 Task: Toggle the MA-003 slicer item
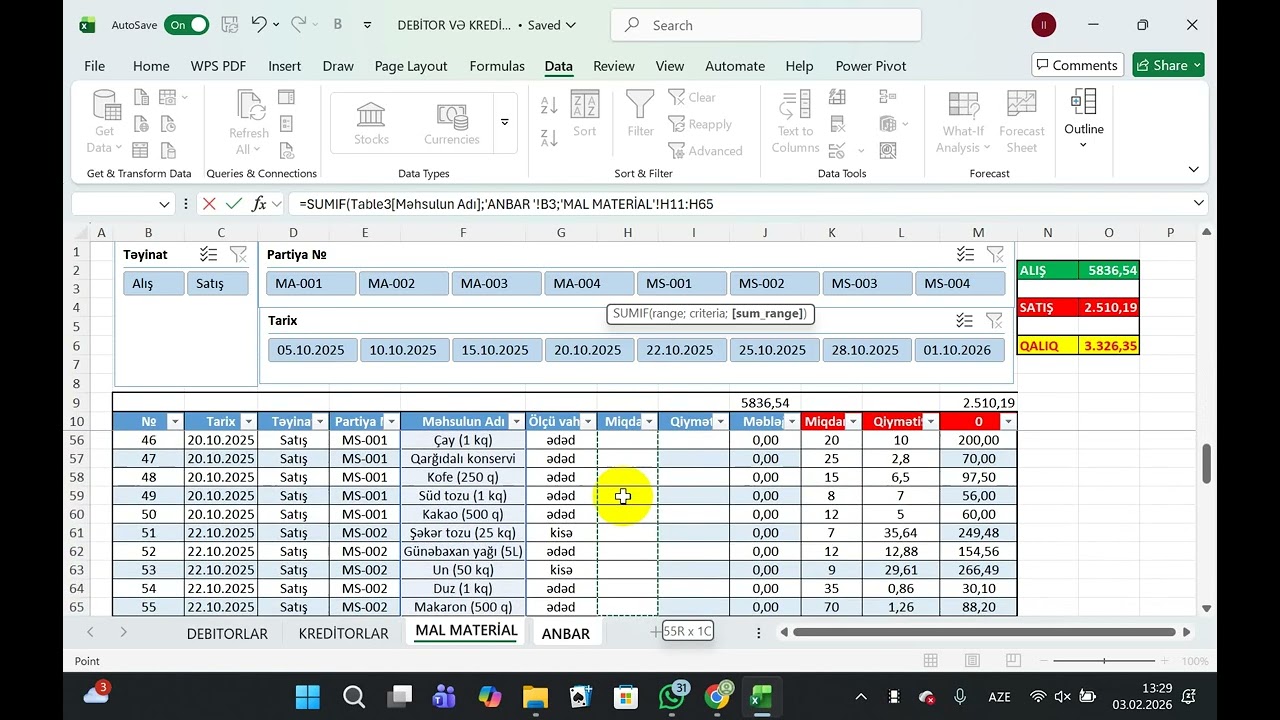(497, 283)
